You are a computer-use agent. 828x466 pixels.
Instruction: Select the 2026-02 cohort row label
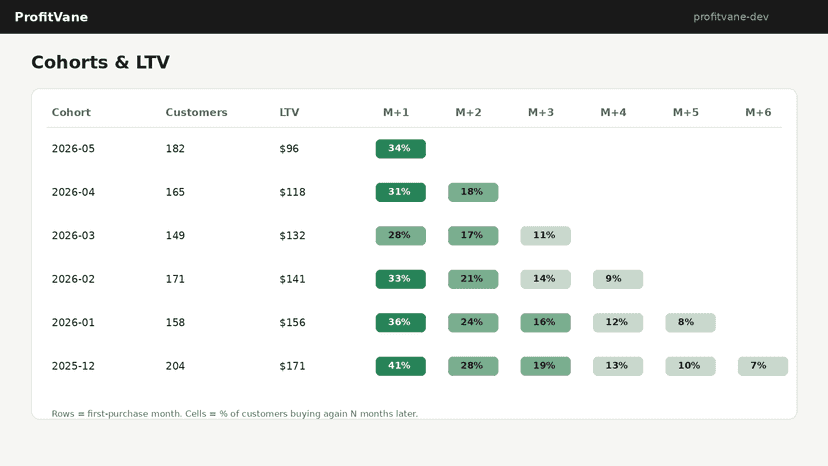[73, 279]
